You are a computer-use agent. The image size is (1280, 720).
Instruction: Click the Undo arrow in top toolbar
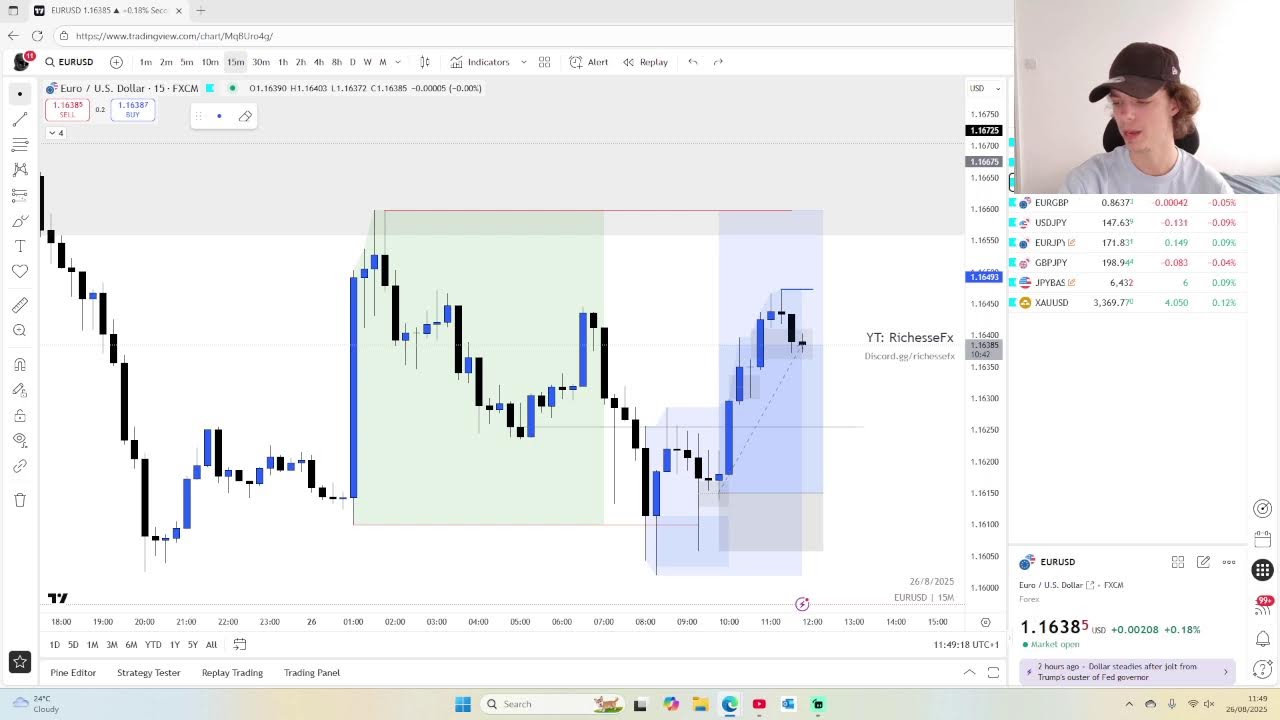pyautogui.click(x=693, y=62)
